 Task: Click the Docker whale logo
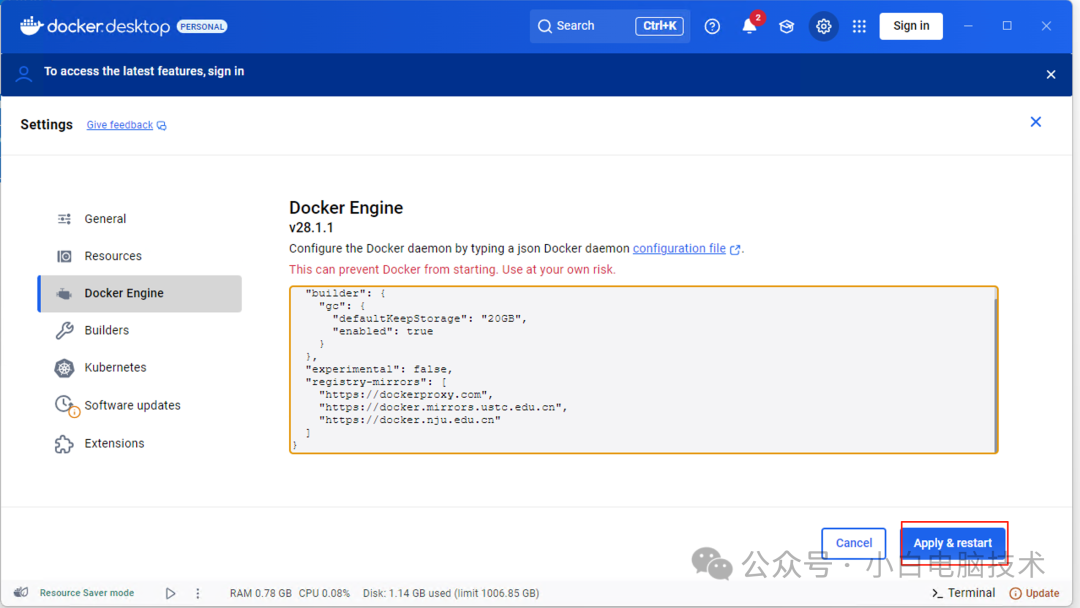click(31, 25)
